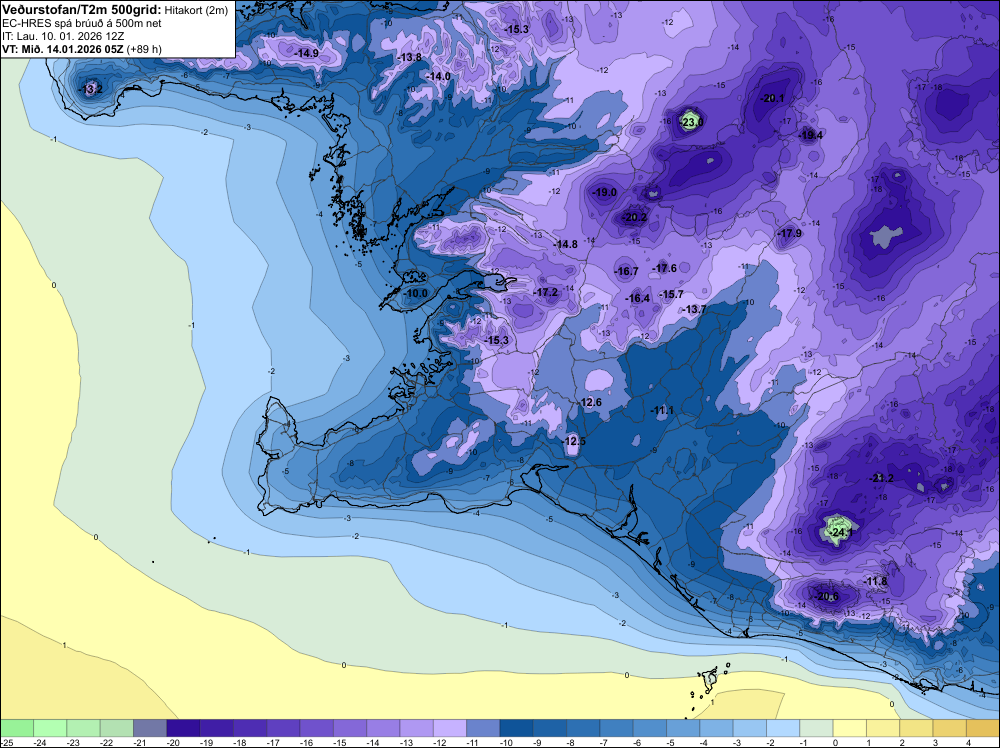Click the -11.1 temperature value
Image resolution: width=1000 pixels, height=748 pixels.
[662, 411]
